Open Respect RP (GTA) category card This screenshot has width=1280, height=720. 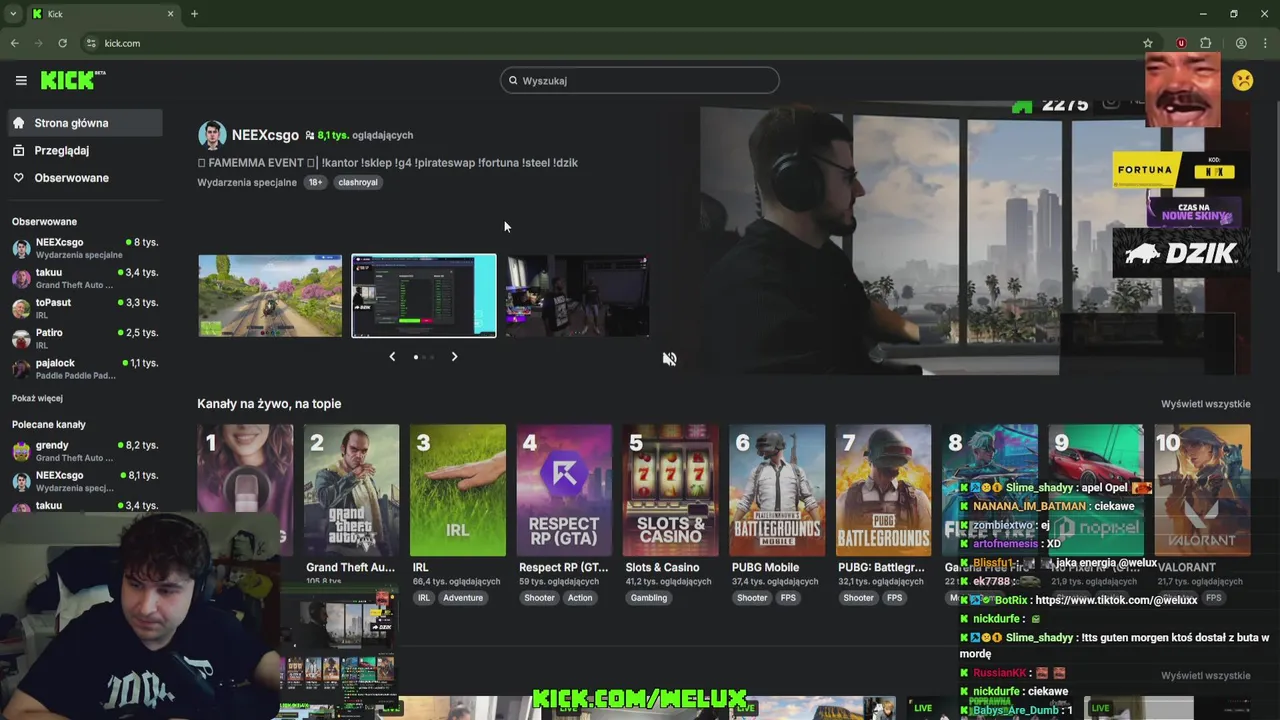pos(564,490)
